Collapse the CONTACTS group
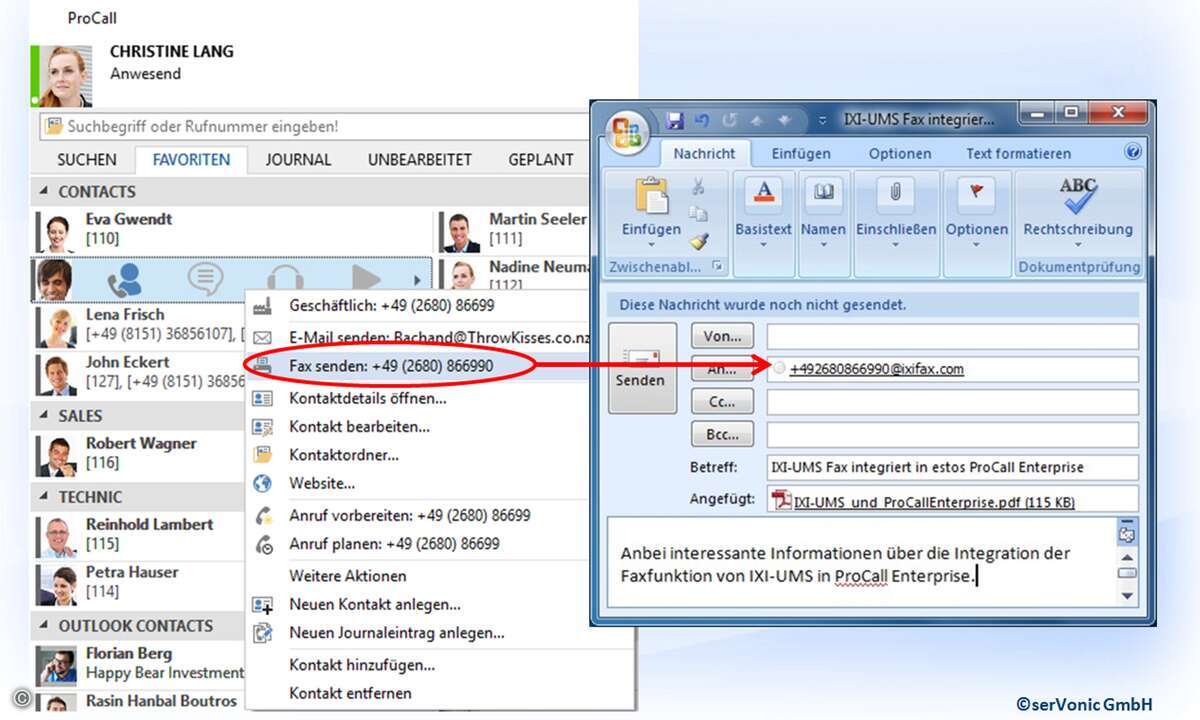This screenshot has height=720, width=1200. (x=43, y=192)
